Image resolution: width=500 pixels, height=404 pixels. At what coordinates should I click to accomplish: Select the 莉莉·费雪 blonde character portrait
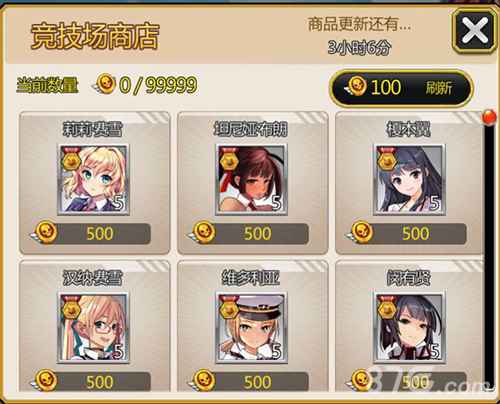click(94, 179)
